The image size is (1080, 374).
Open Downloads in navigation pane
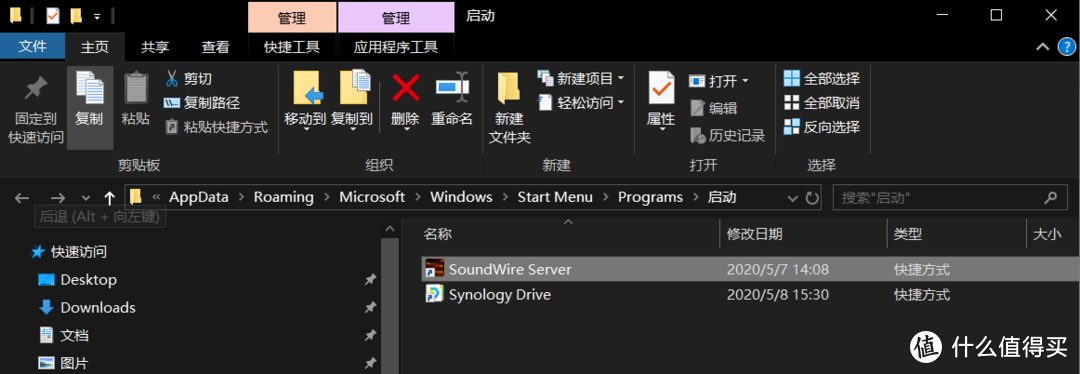point(86,307)
